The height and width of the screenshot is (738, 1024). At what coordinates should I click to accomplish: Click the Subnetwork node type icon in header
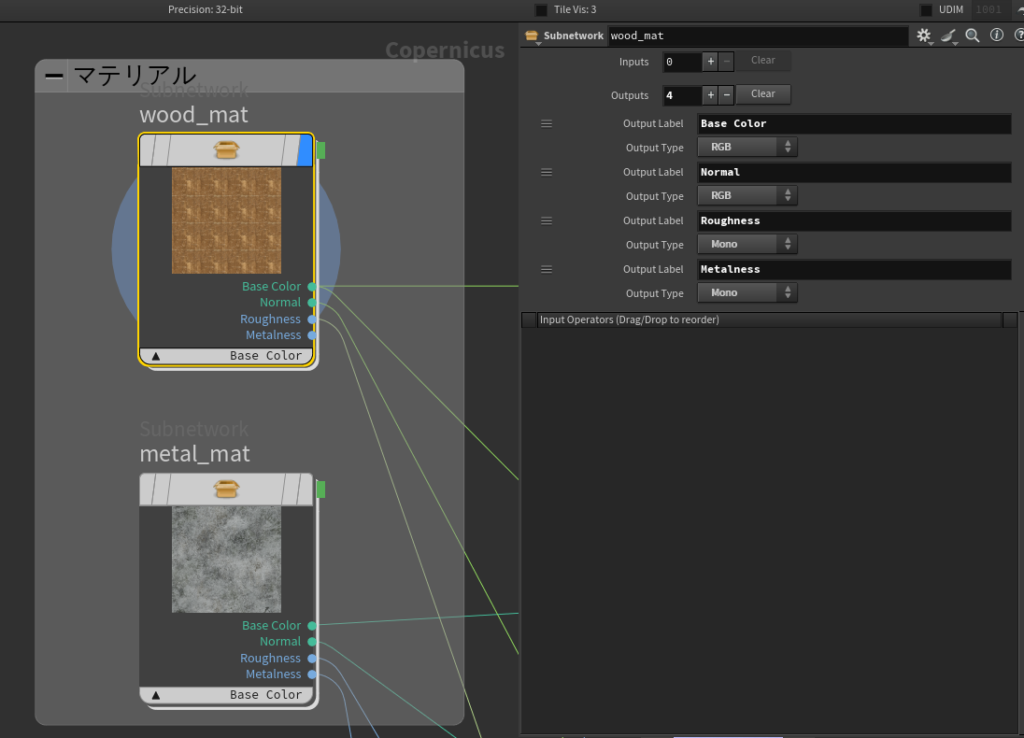[x=532, y=36]
